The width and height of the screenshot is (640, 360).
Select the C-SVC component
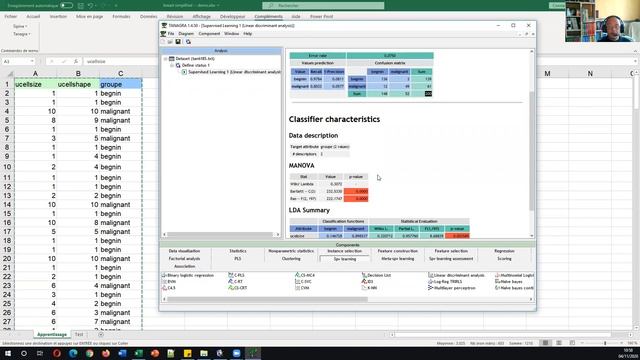(x=303, y=282)
